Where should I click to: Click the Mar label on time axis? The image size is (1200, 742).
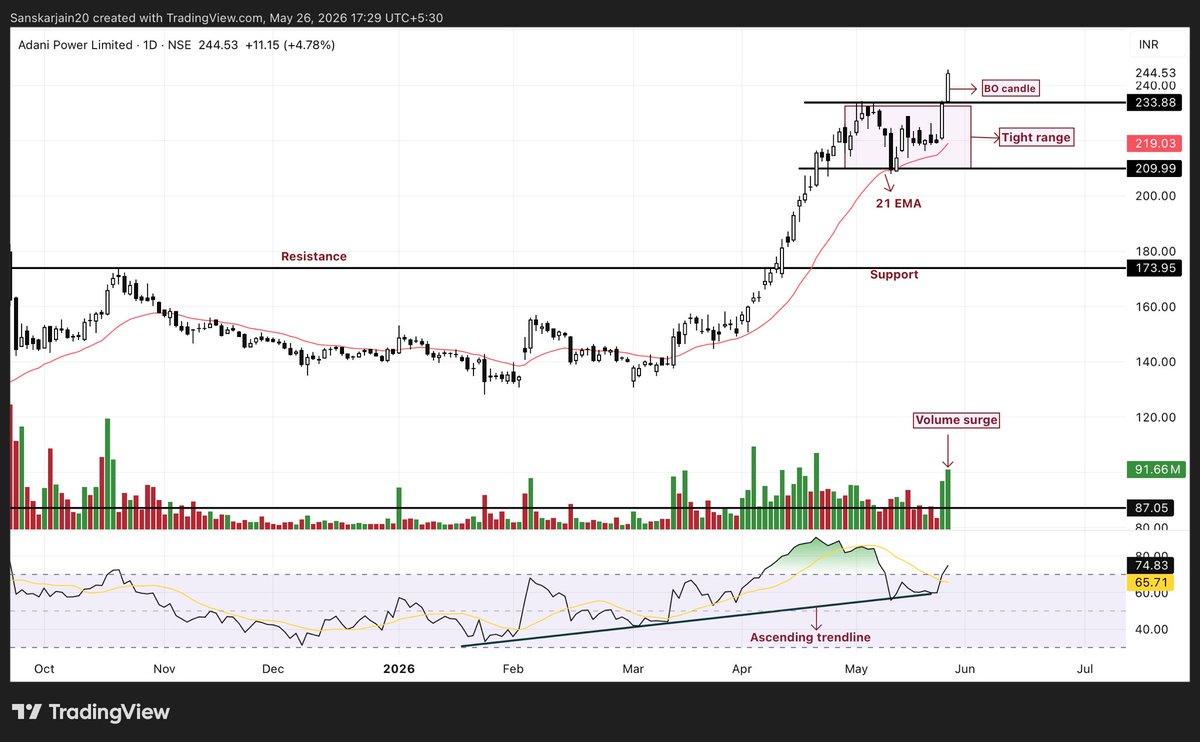click(x=632, y=667)
